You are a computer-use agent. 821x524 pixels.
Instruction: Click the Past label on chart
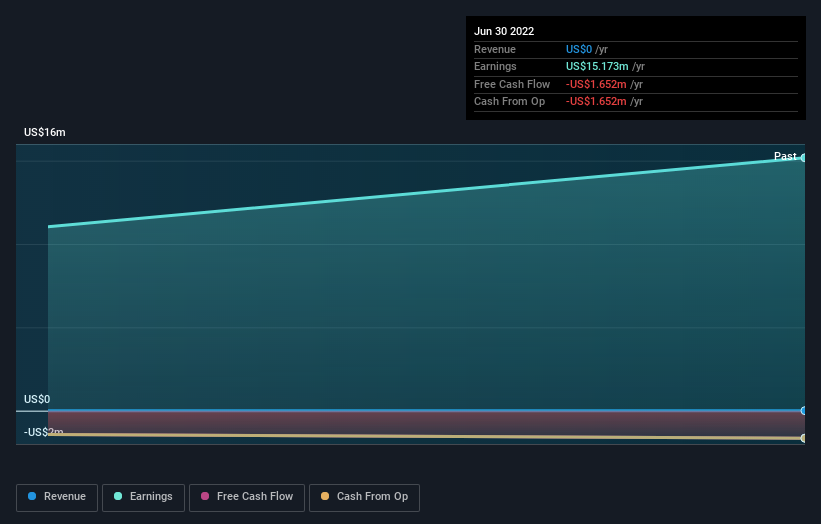(x=785, y=156)
